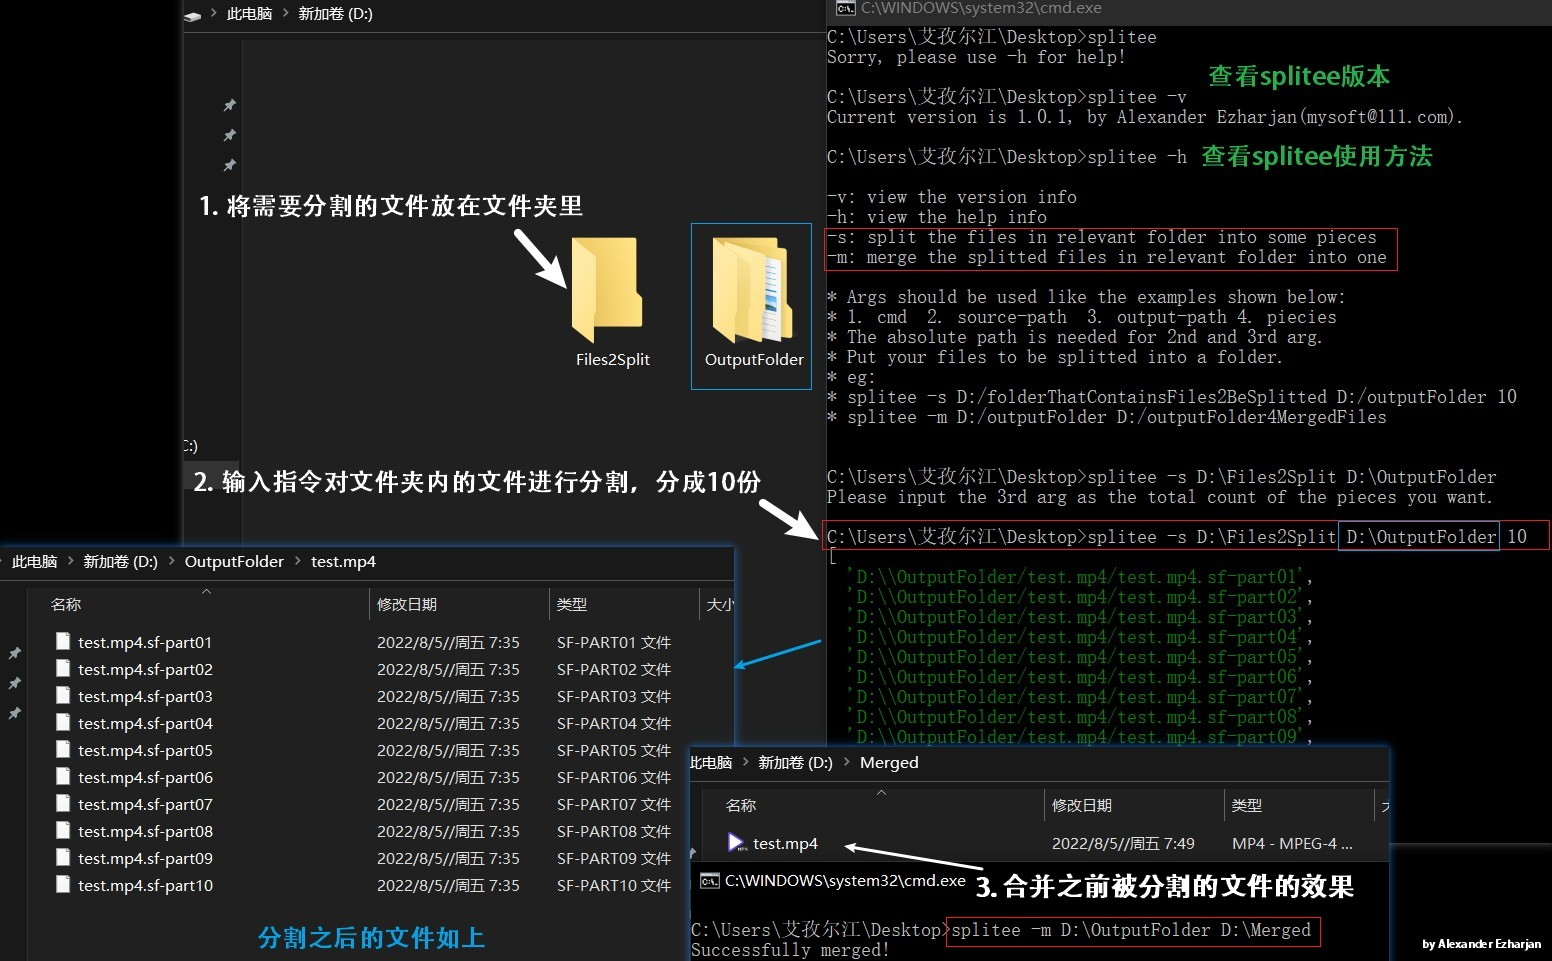This screenshot has height=961, width=1552.
Task: Click the 'splitee -v' command line
Action: coord(1007,97)
